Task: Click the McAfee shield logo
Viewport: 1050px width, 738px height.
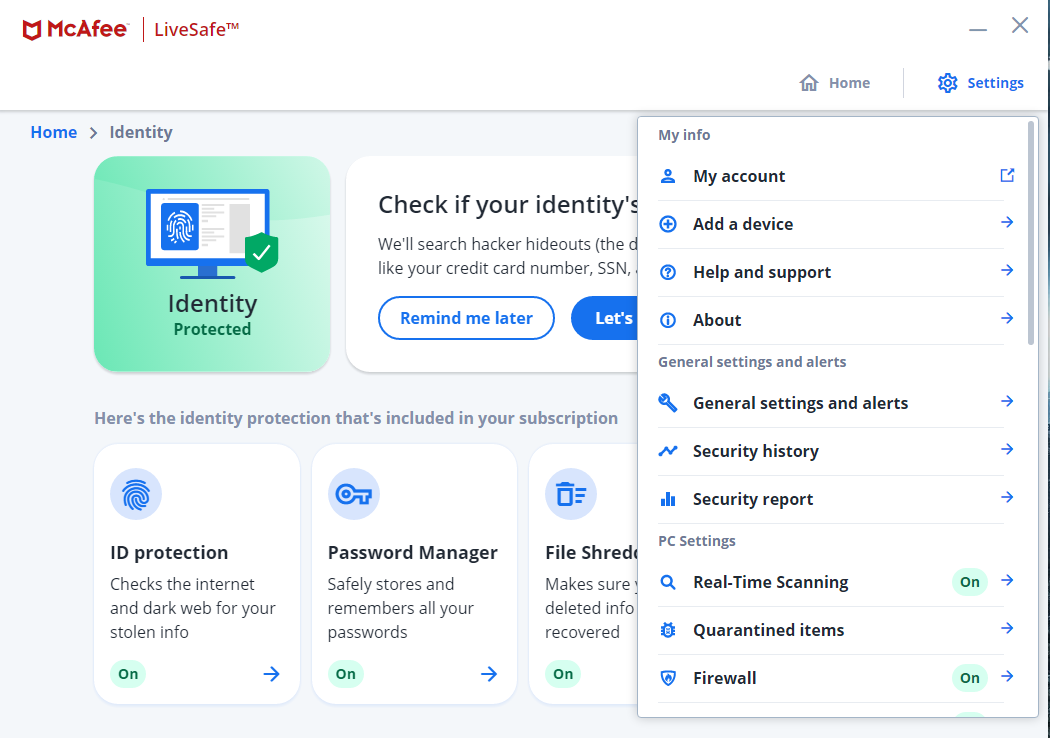Action: pyautogui.click(x=31, y=30)
